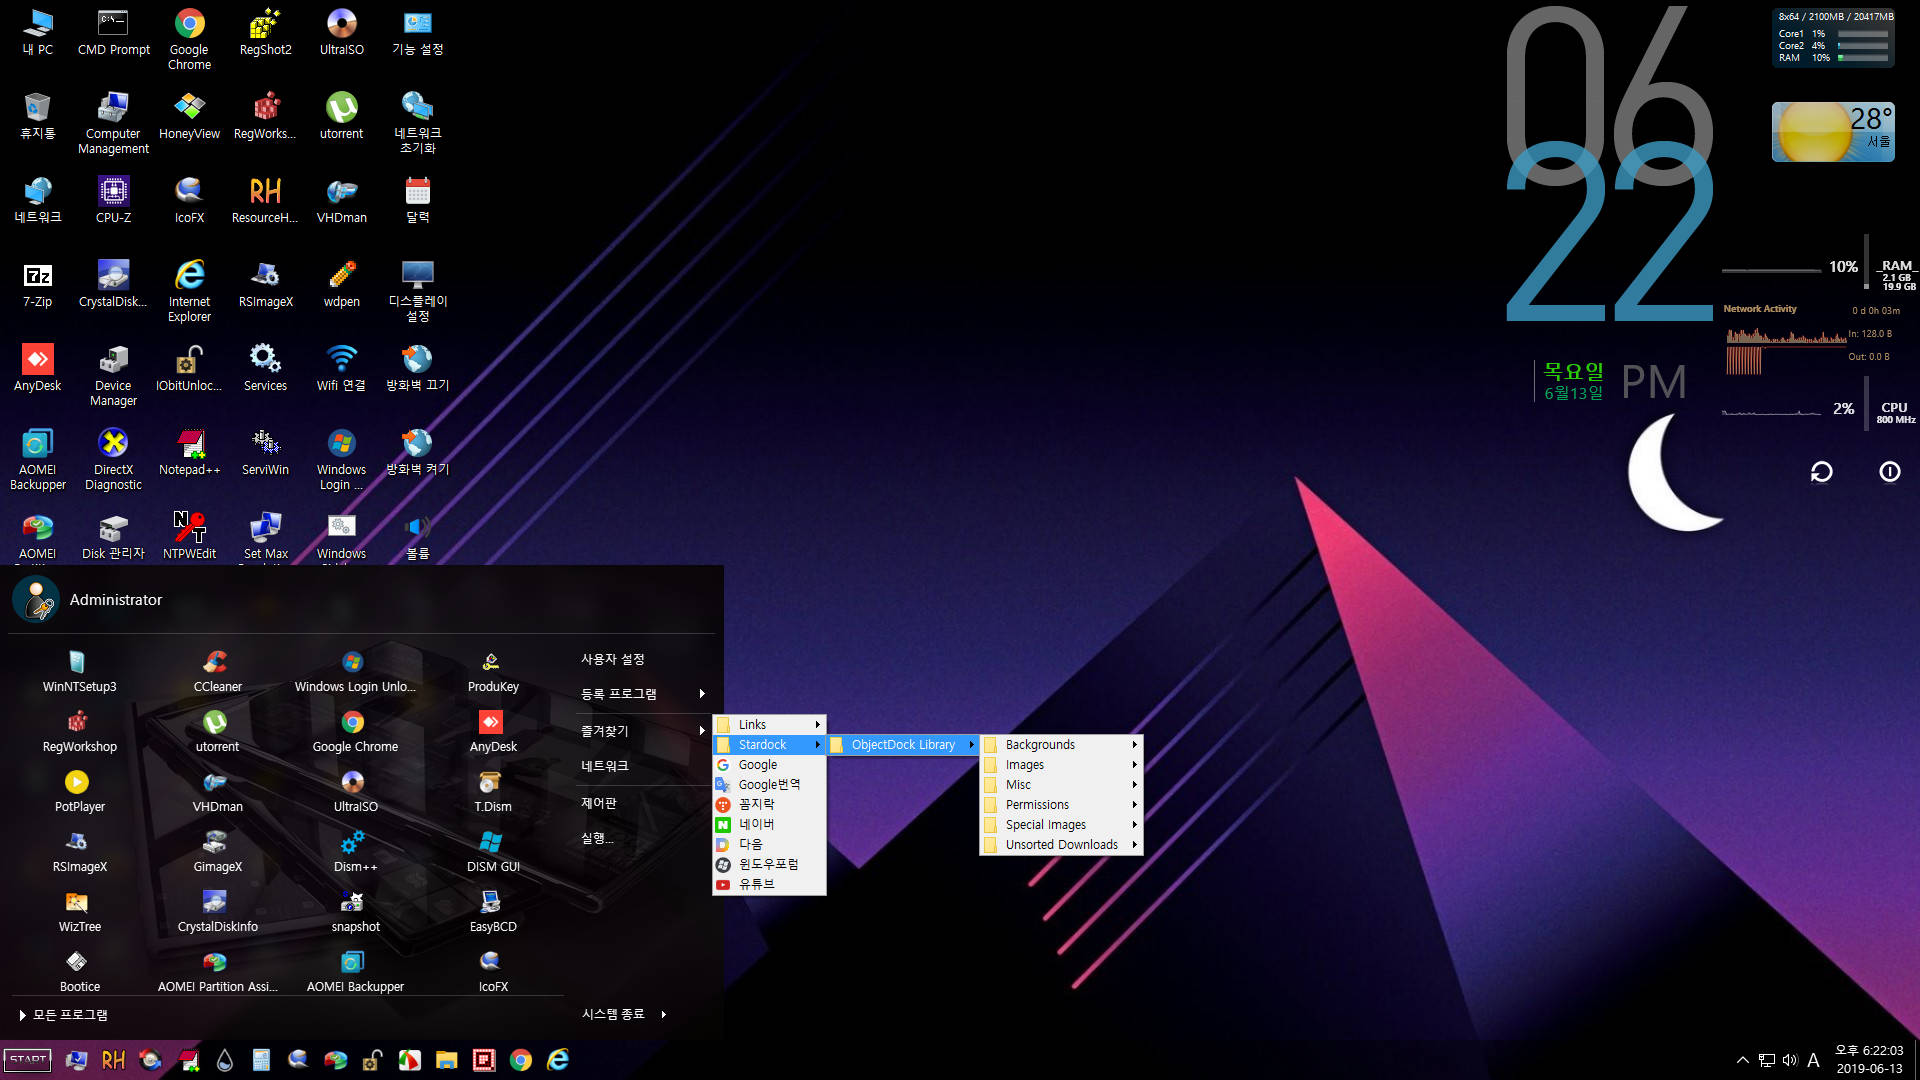Viewport: 1920px width, 1080px height.
Task: Expand Unsorted Downloads folder submenu
Action: (x=1061, y=845)
